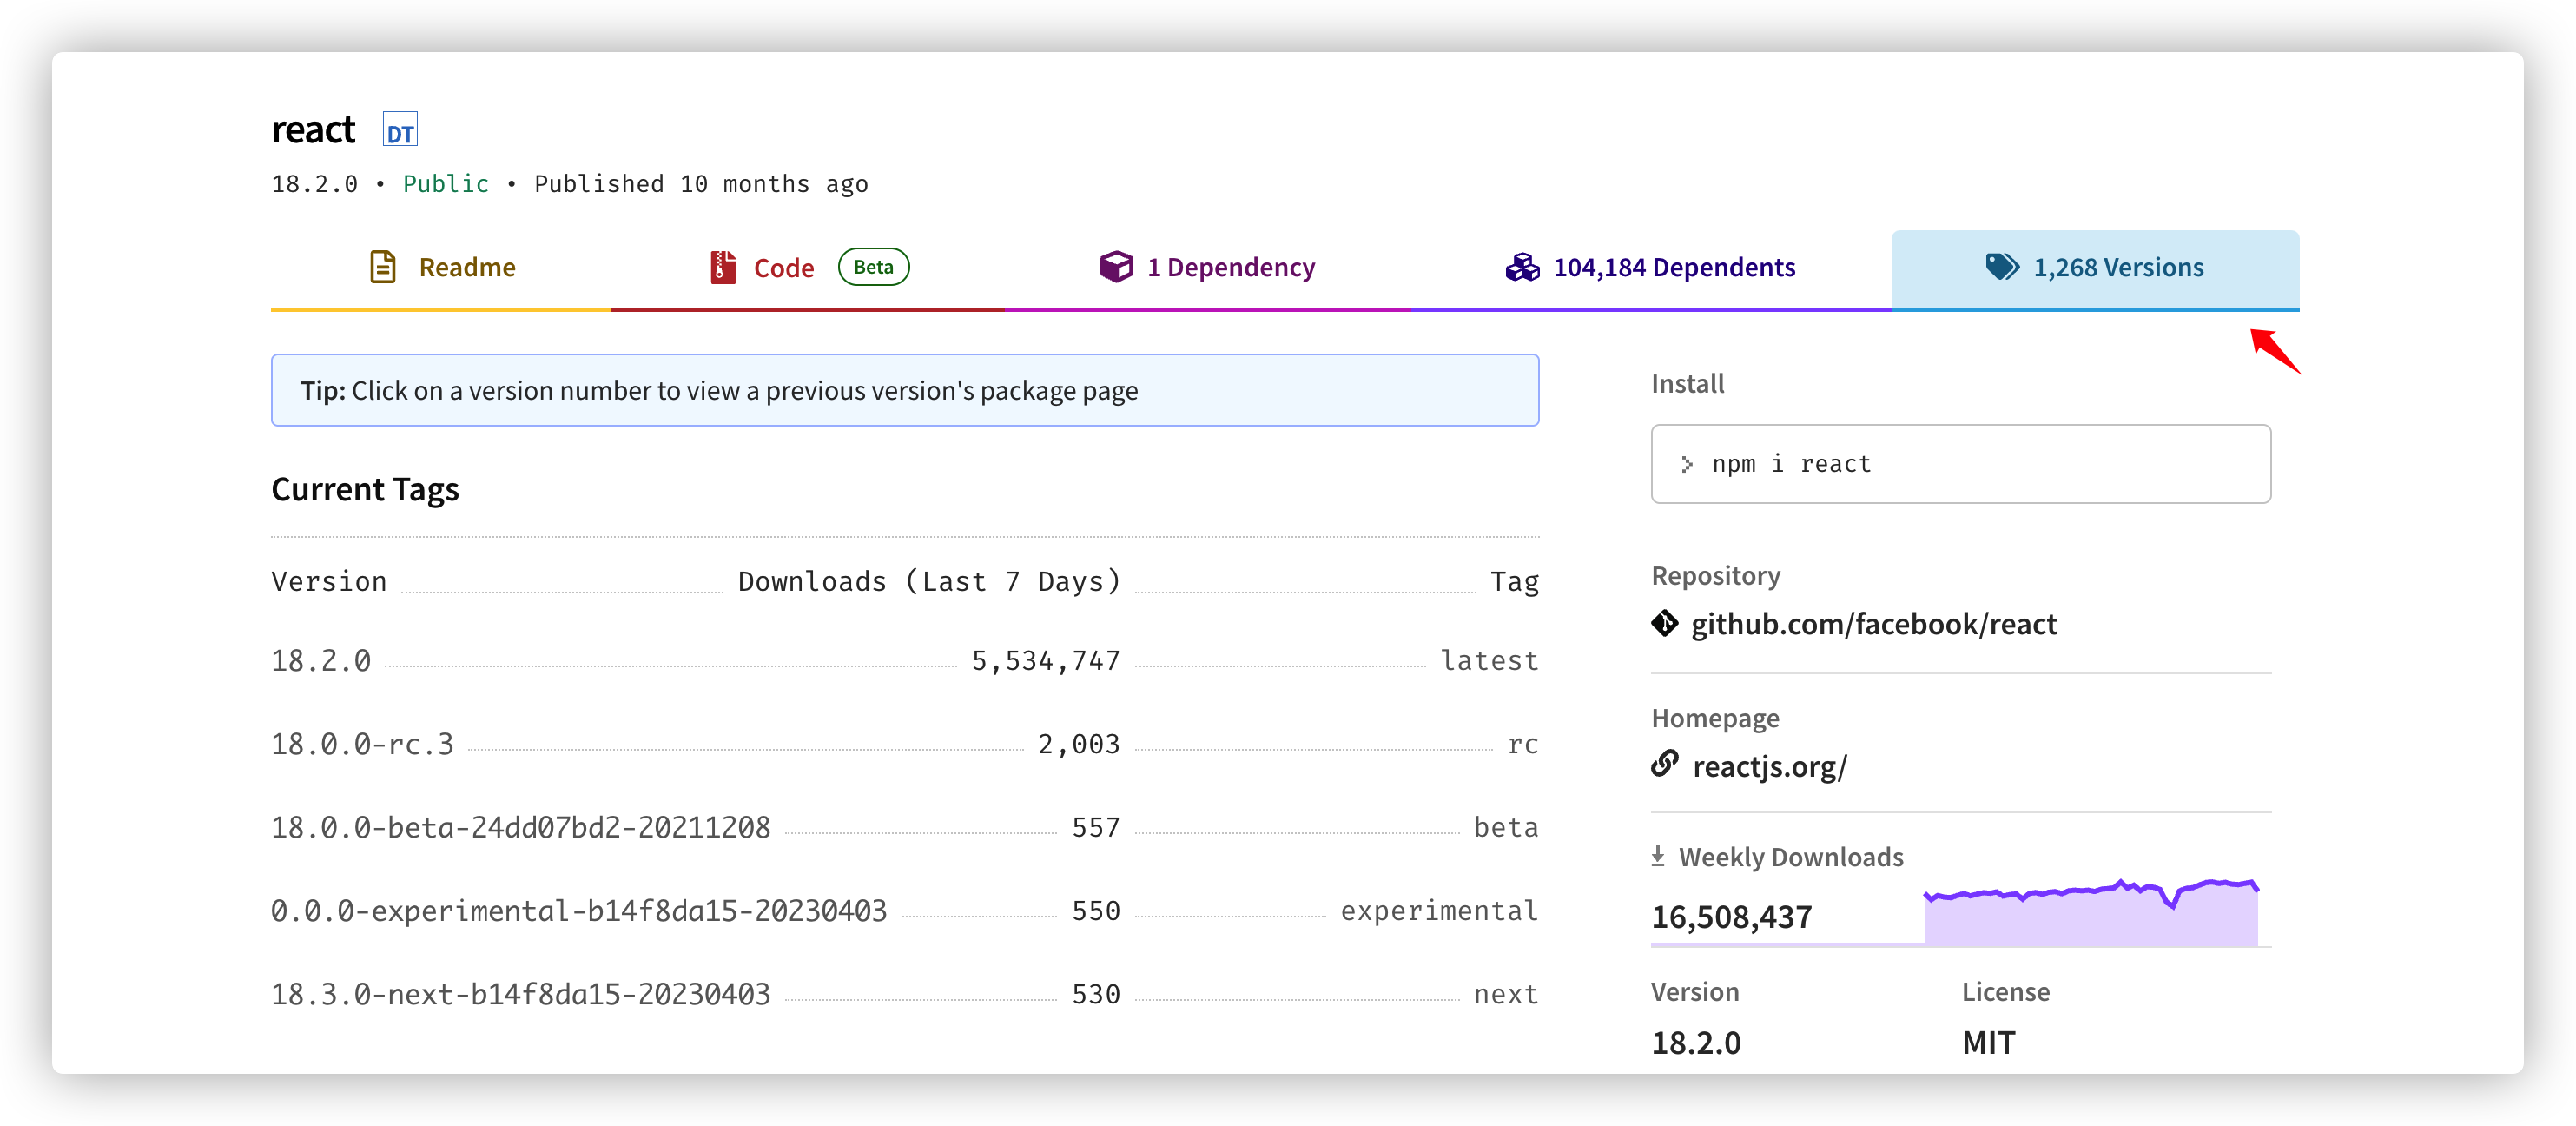Open version 18.2.0 in Current Tags
The image size is (2576, 1126).
321,661
